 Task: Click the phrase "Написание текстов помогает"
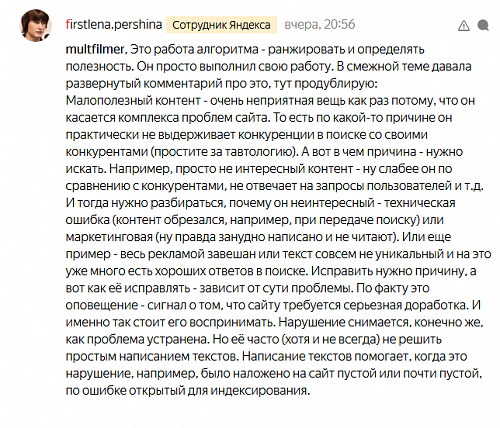[325, 357]
